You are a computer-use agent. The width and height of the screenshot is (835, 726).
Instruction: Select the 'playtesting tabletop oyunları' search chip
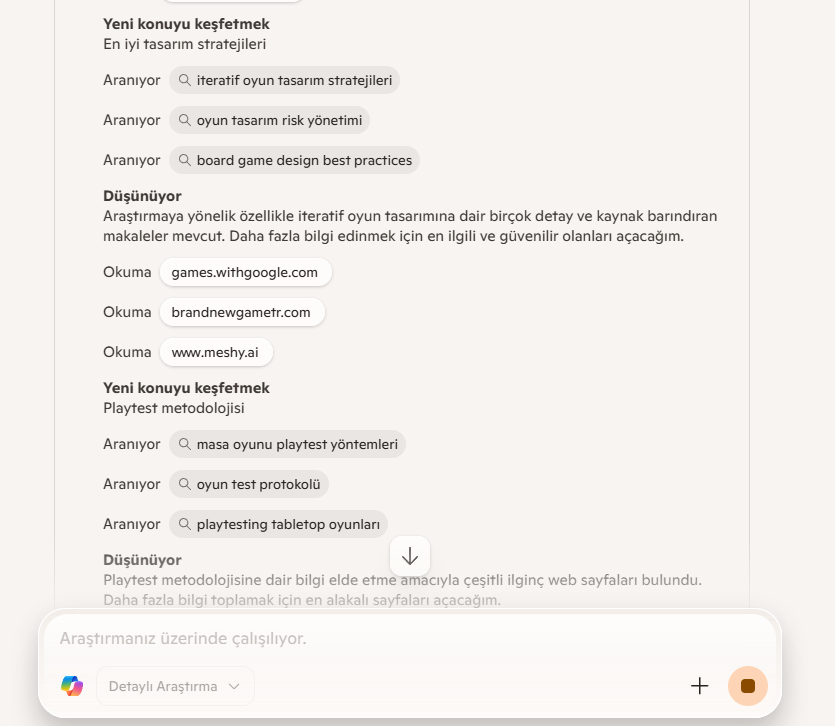pyautogui.click(x=279, y=524)
